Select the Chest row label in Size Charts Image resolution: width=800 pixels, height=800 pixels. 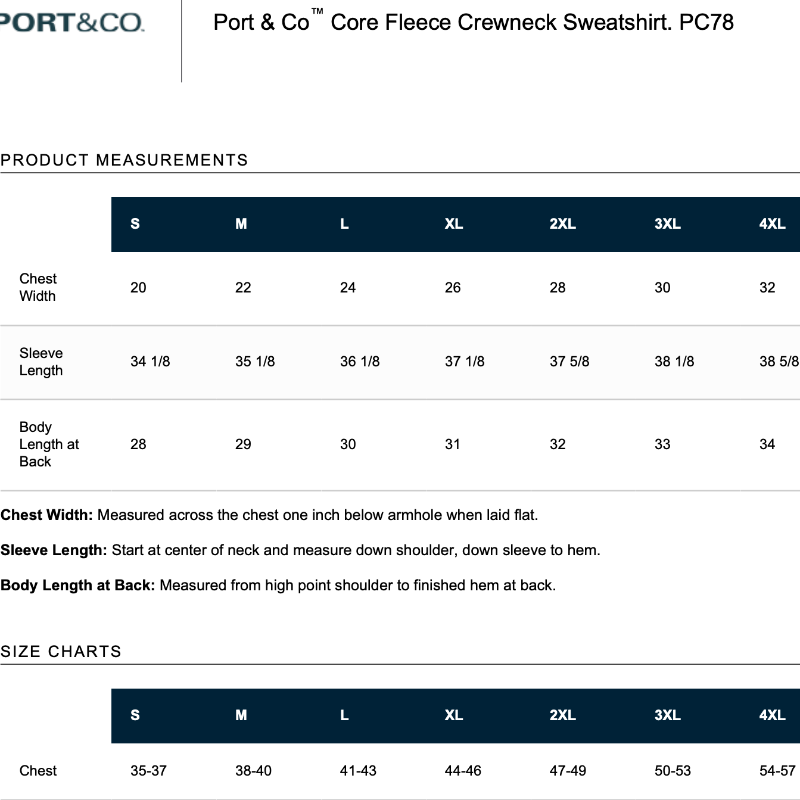[x=38, y=770]
